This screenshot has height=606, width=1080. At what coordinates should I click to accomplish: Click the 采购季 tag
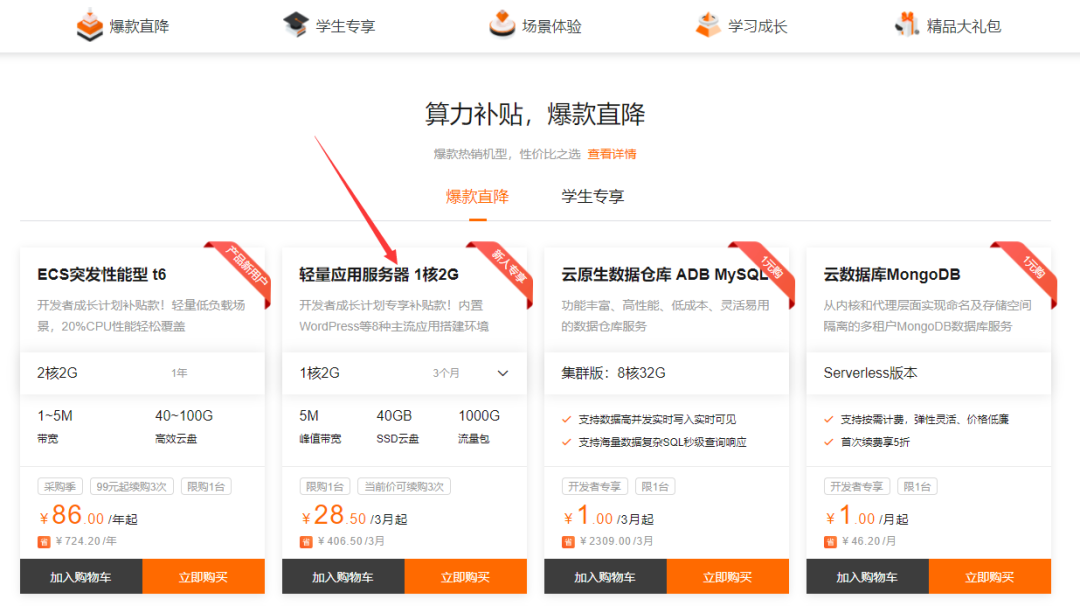60,486
